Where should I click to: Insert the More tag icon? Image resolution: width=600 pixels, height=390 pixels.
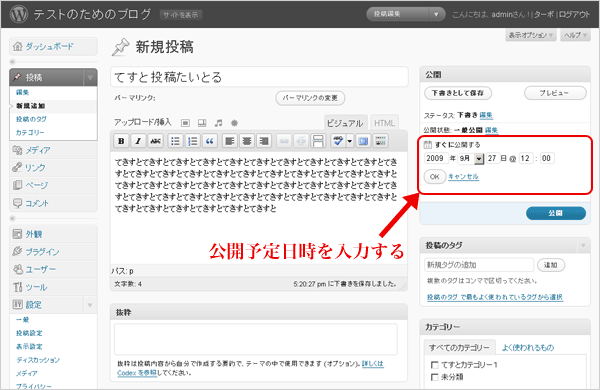coord(318,141)
